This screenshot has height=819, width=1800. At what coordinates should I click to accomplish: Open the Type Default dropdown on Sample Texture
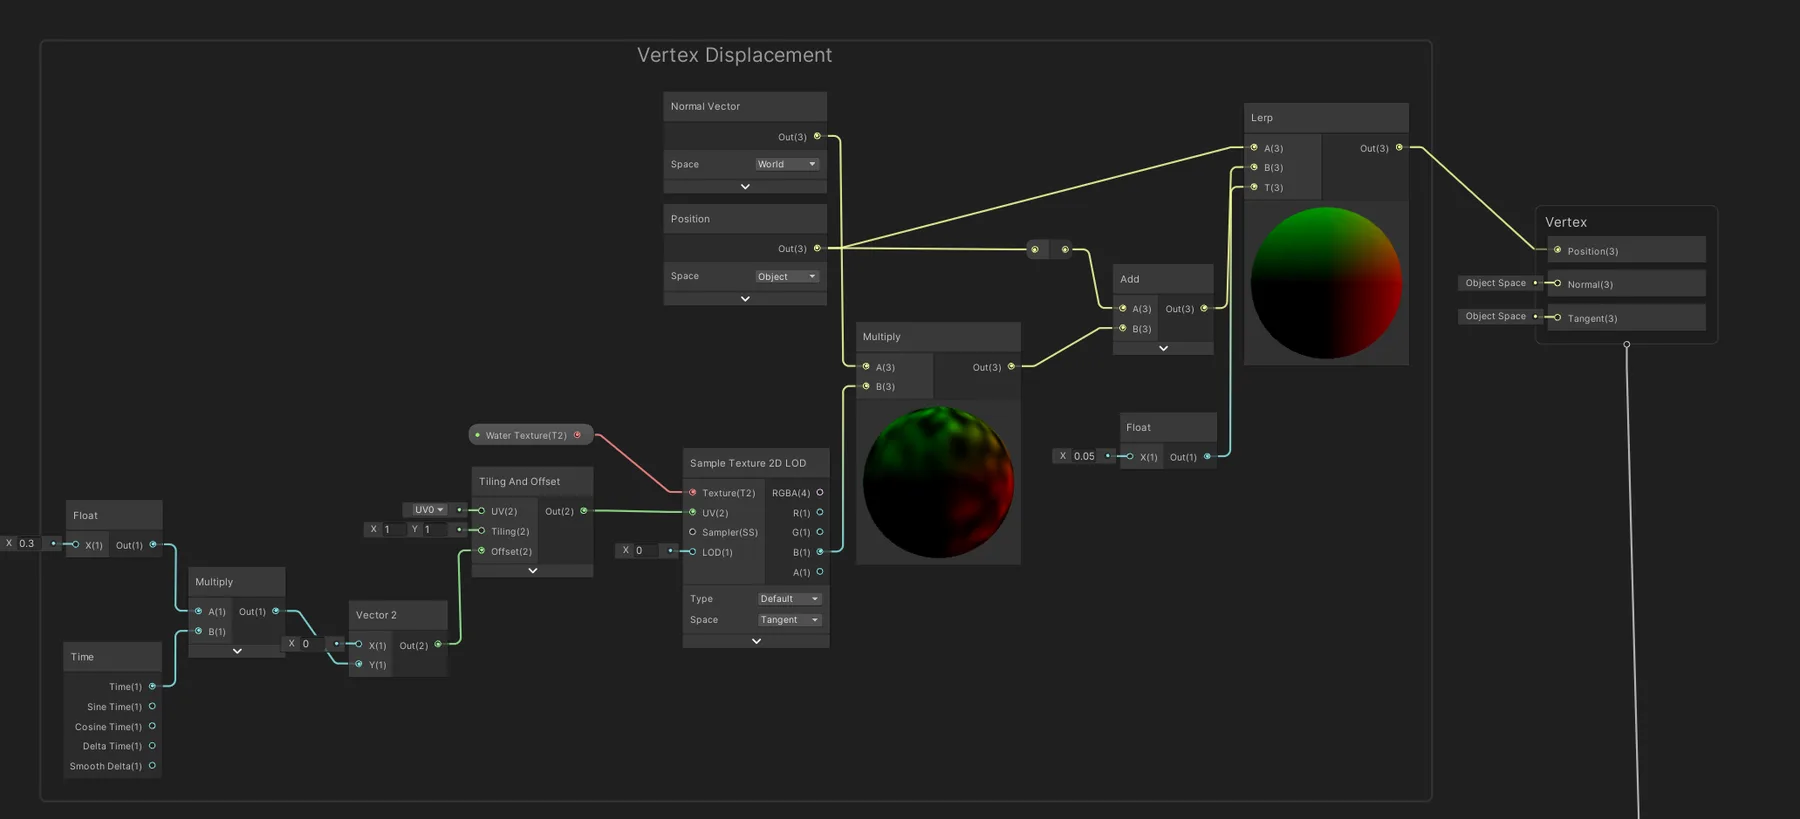[789, 599]
